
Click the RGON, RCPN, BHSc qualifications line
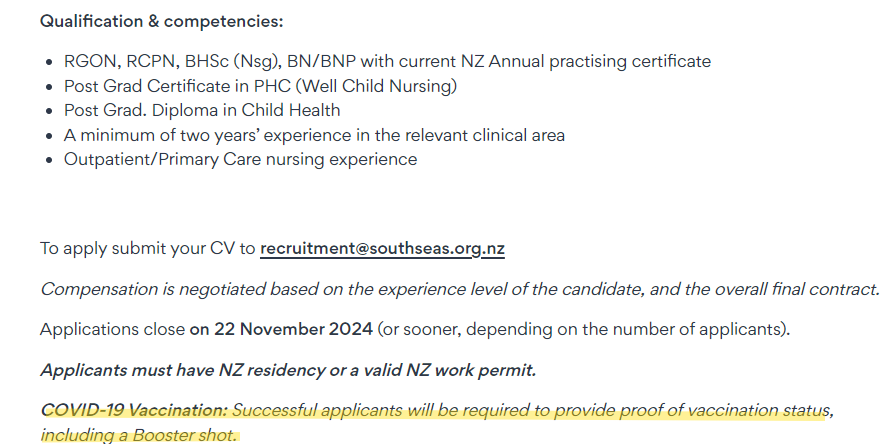[387, 61]
